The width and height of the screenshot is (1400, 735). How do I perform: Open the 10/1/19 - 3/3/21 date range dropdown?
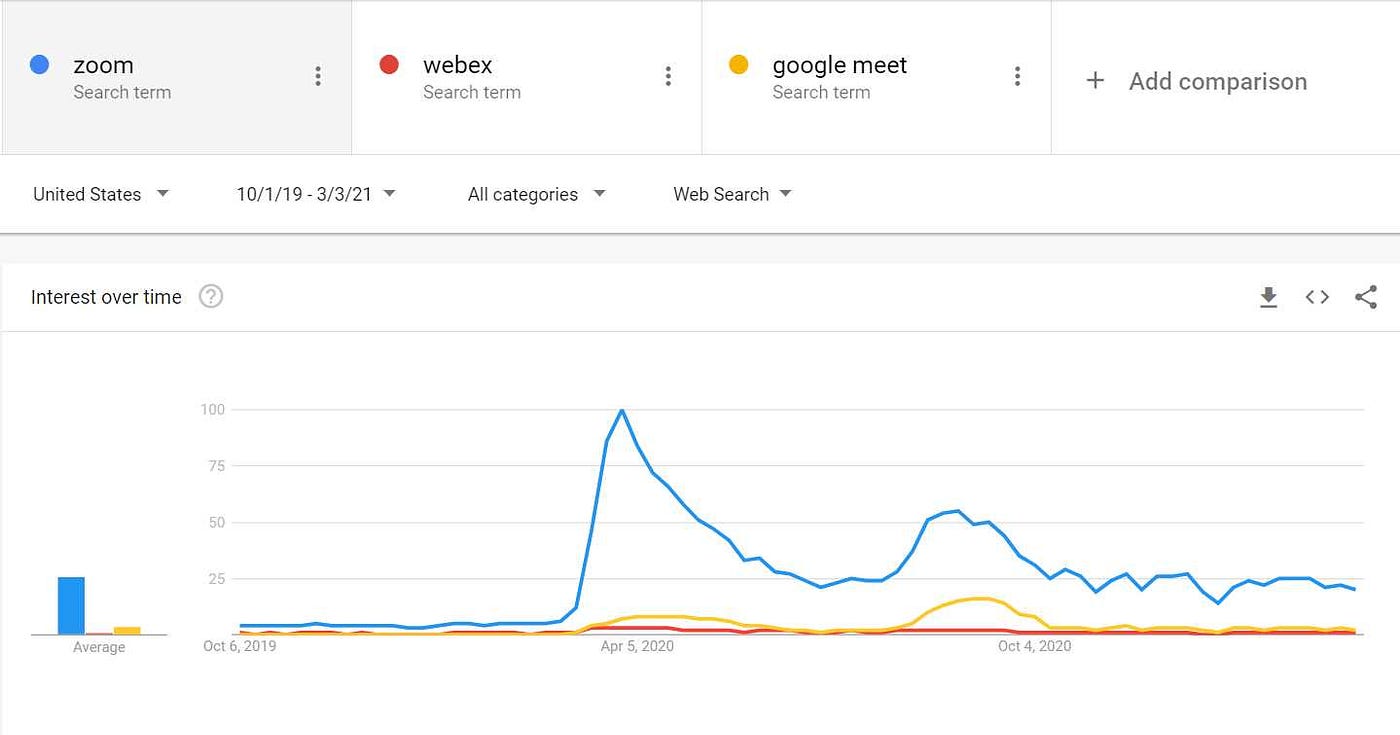316,194
